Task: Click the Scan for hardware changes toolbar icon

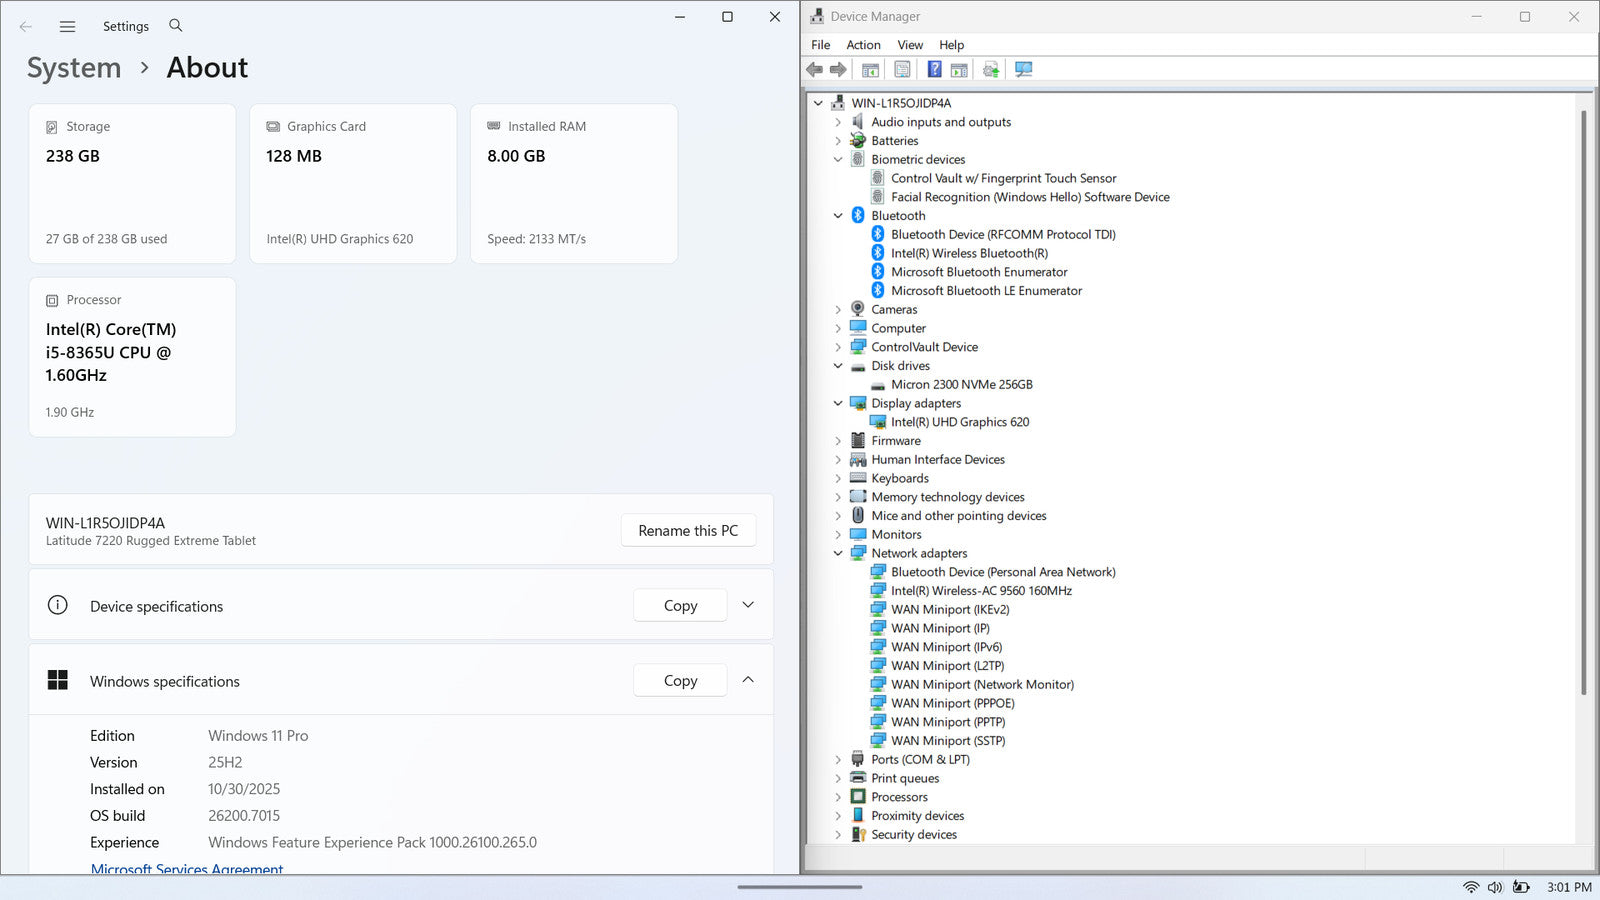Action: click(x=1023, y=69)
